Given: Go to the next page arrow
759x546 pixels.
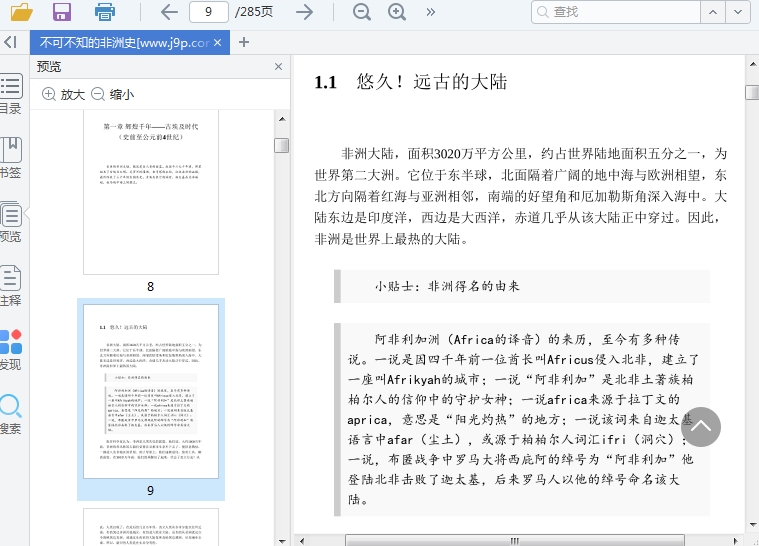Looking at the screenshot, I should [x=304, y=12].
